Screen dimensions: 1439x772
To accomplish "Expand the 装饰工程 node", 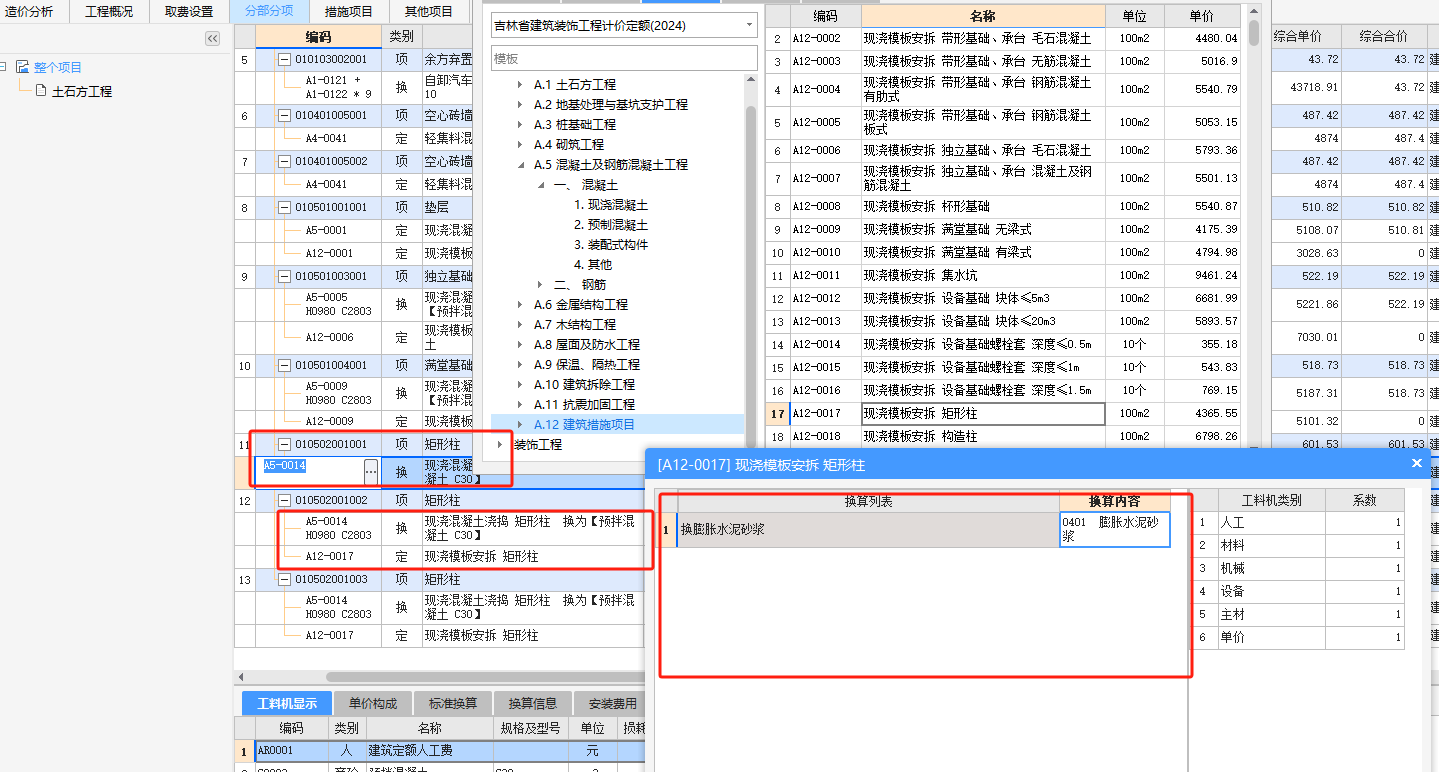I will [x=500, y=445].
